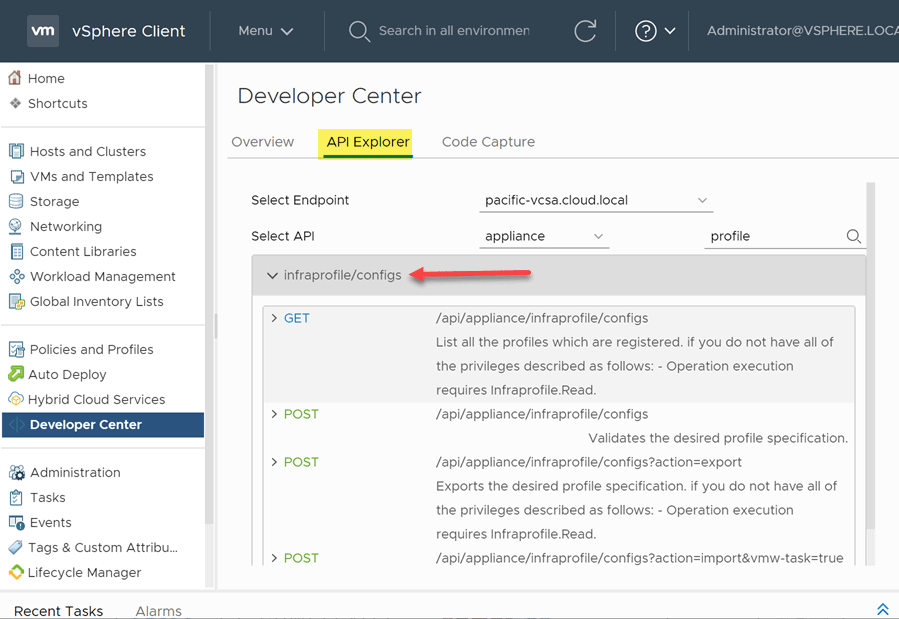Open the appliance API dropdown
The height and width of the screenshot is (619, 899).
coord(544,236)
